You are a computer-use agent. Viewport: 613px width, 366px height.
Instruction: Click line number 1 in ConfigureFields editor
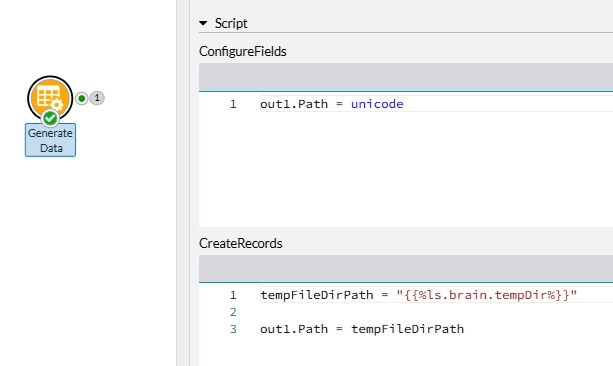(233, 104)
